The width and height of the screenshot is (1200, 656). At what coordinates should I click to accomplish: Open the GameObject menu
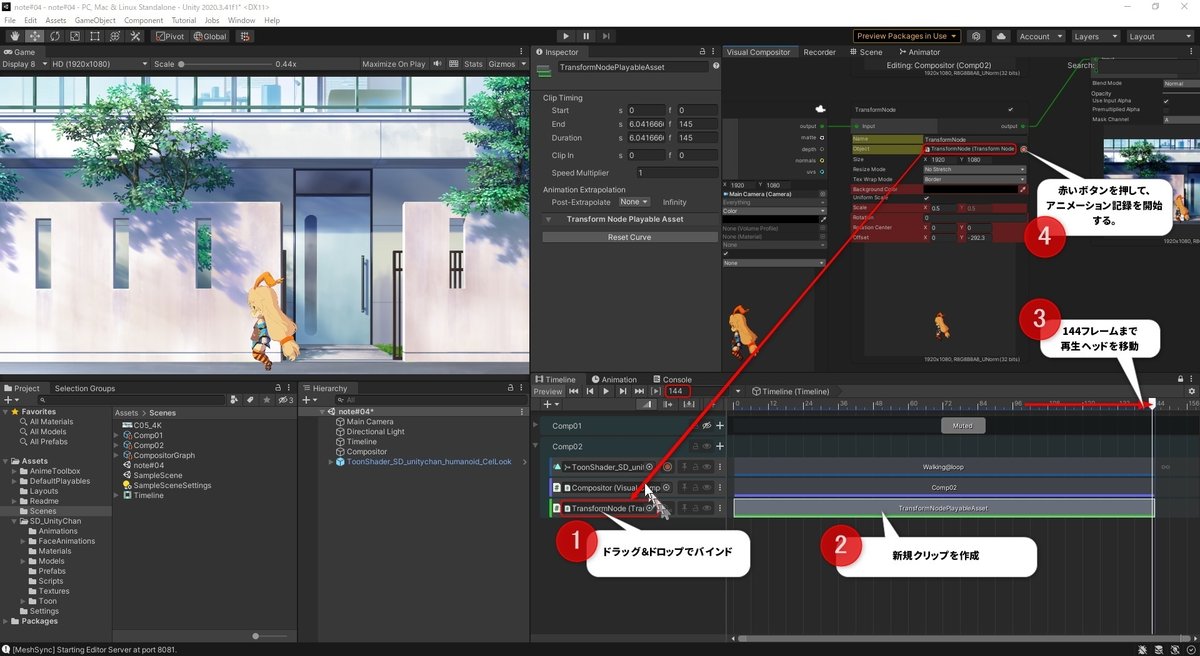click(x=95, y=20)
